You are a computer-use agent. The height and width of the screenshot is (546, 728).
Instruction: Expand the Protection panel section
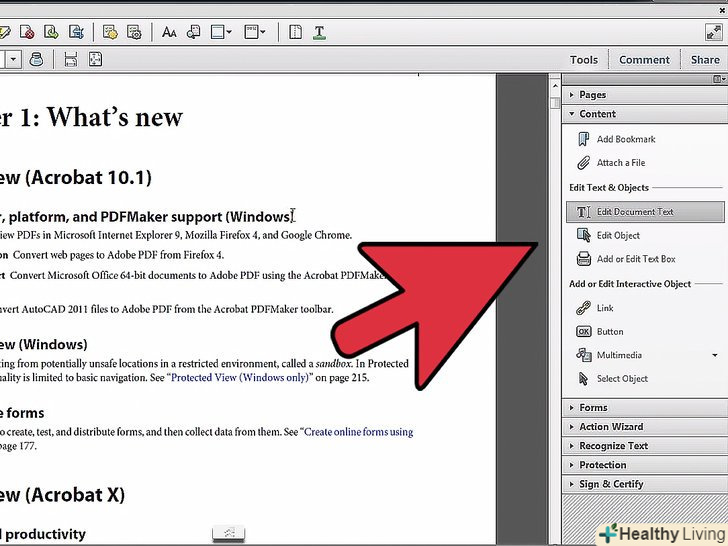[645, 465]
